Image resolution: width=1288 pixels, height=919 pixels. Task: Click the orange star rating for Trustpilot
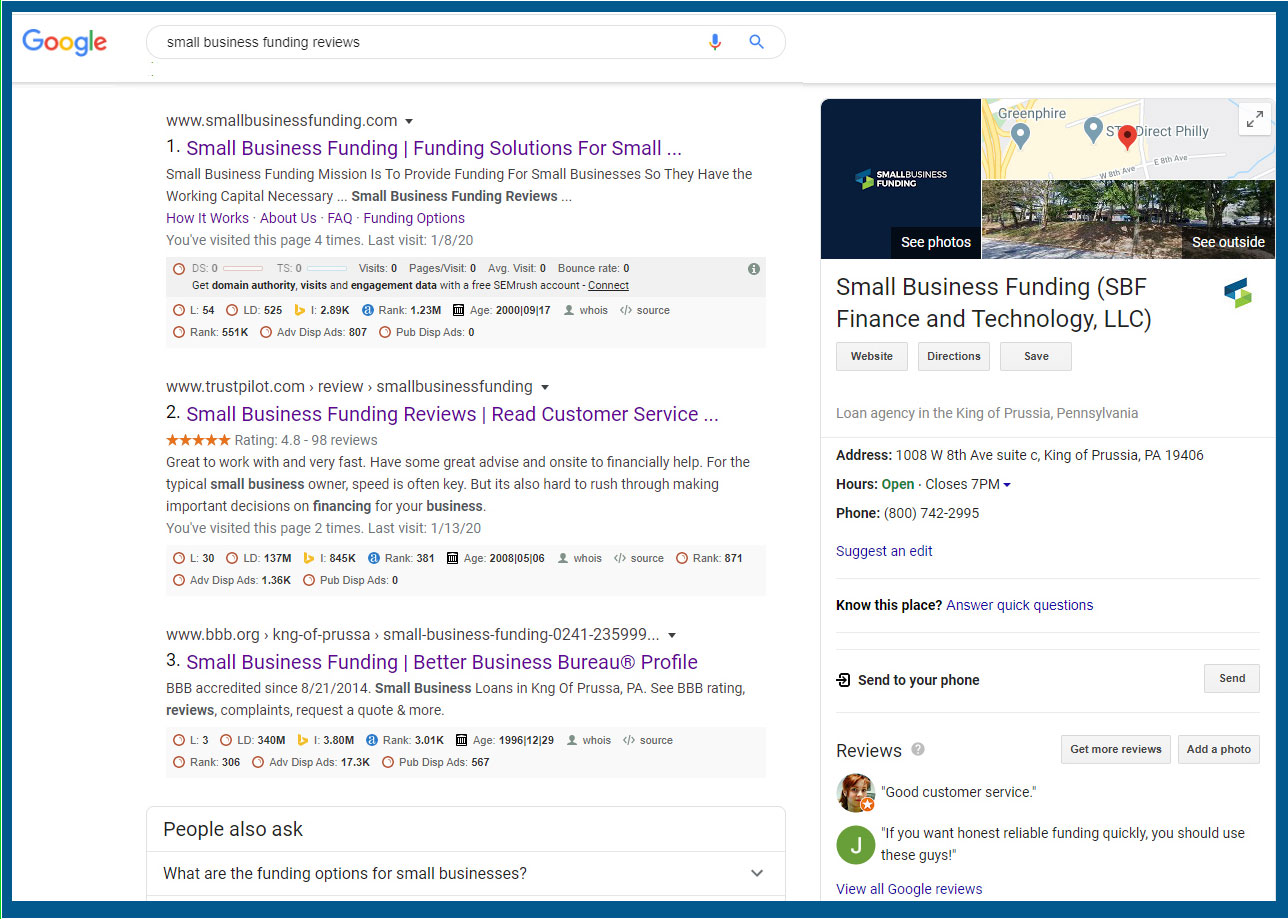198,440
